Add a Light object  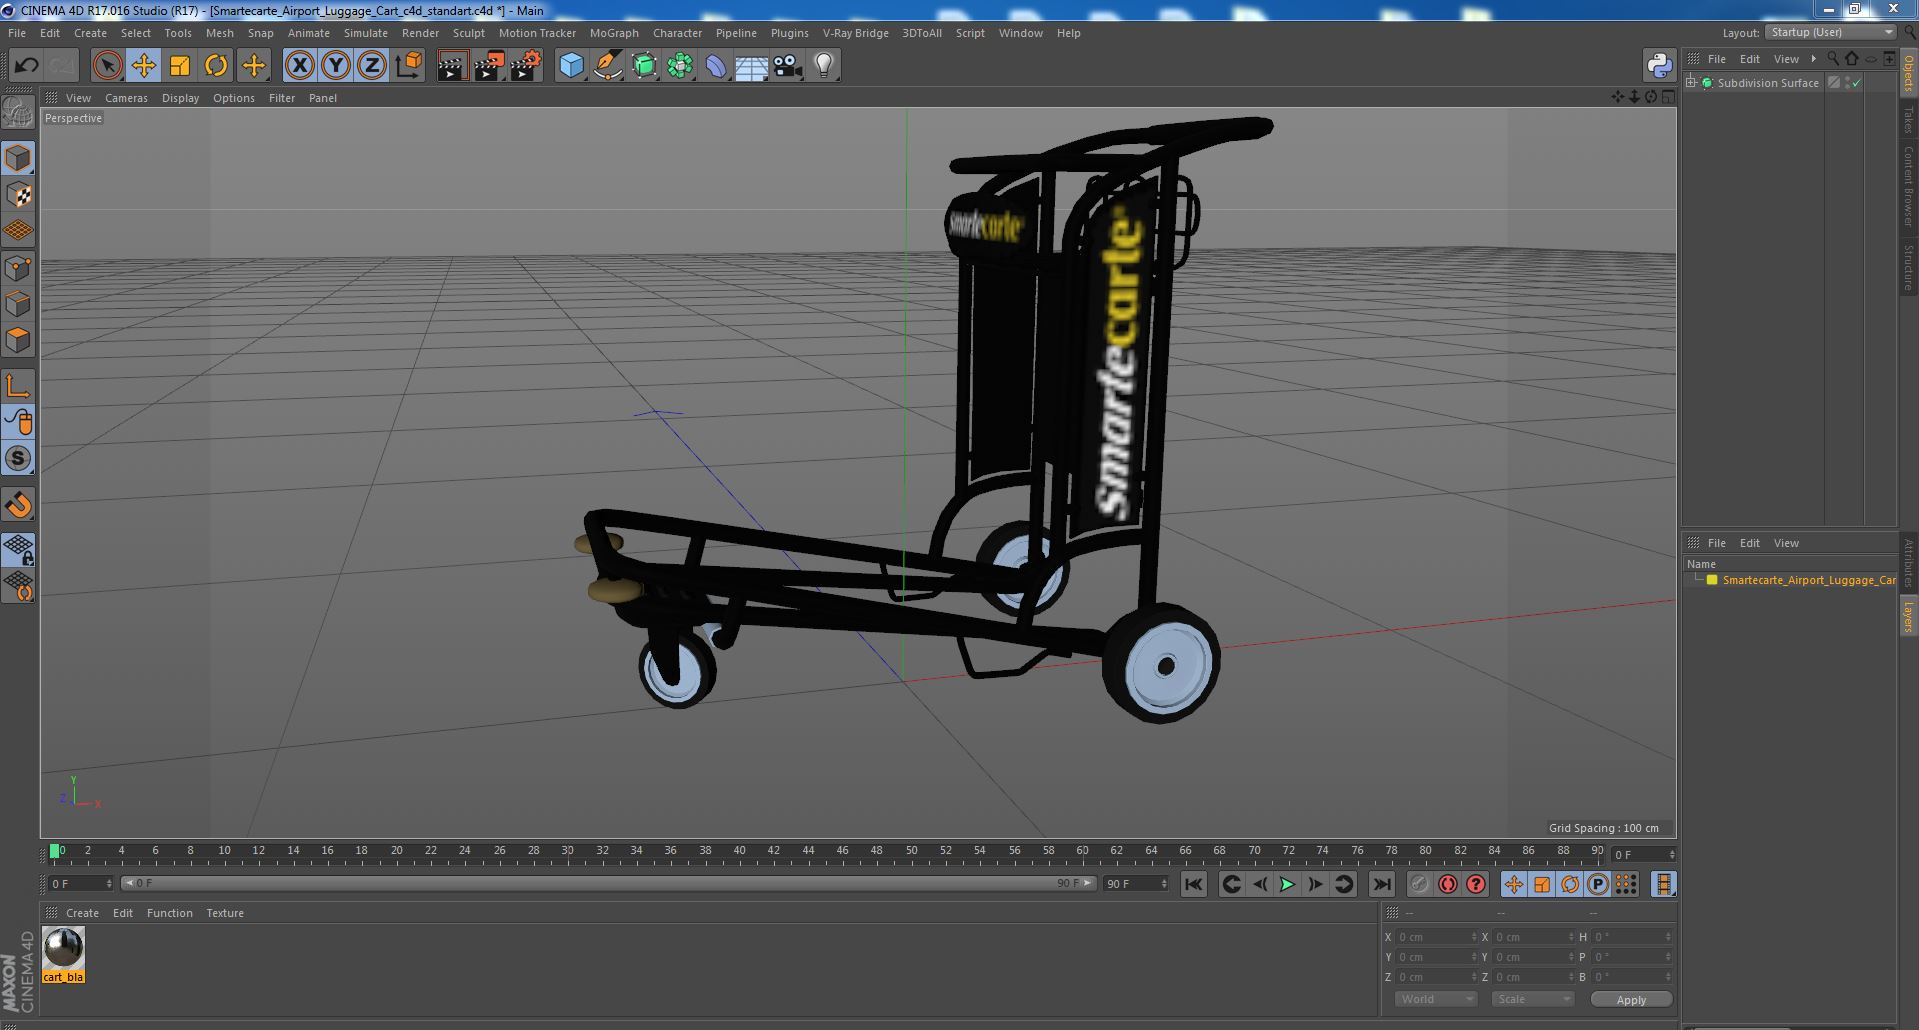coord(823,66)
